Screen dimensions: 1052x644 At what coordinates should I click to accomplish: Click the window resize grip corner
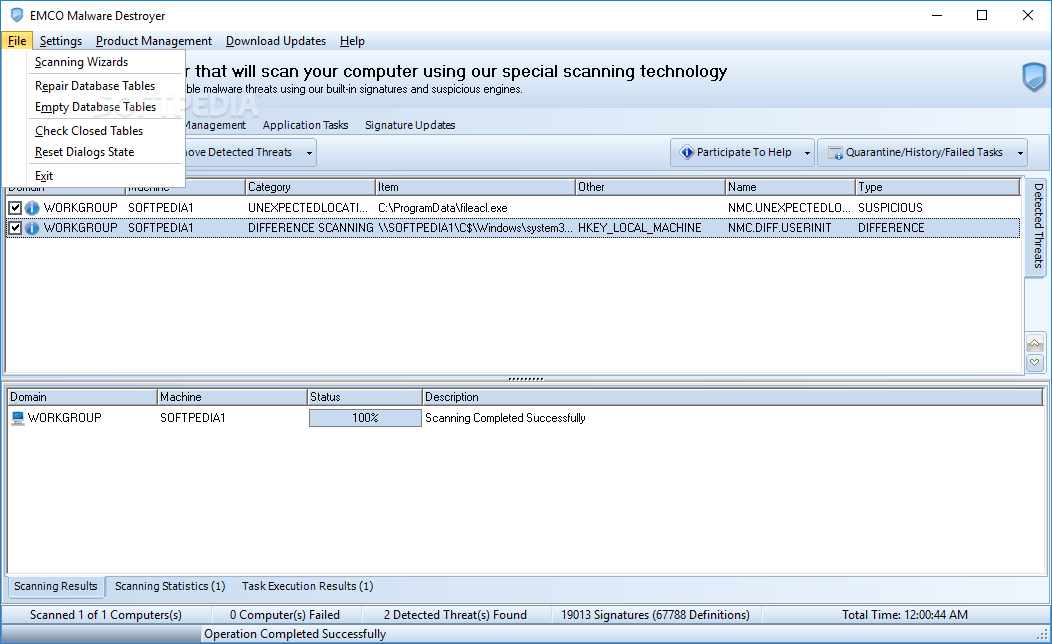(1043, 634)
